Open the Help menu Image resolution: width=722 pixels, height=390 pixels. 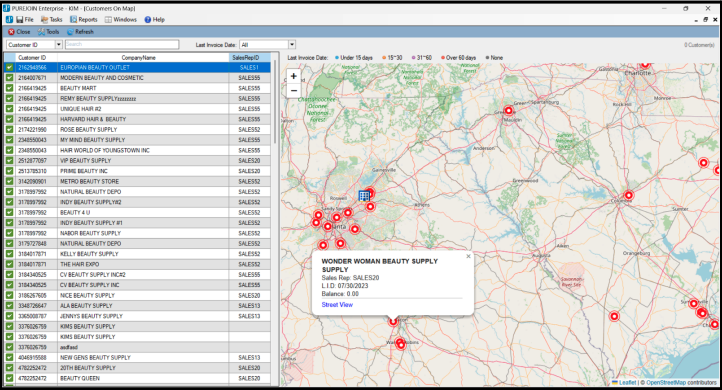[x=154, y=20]
